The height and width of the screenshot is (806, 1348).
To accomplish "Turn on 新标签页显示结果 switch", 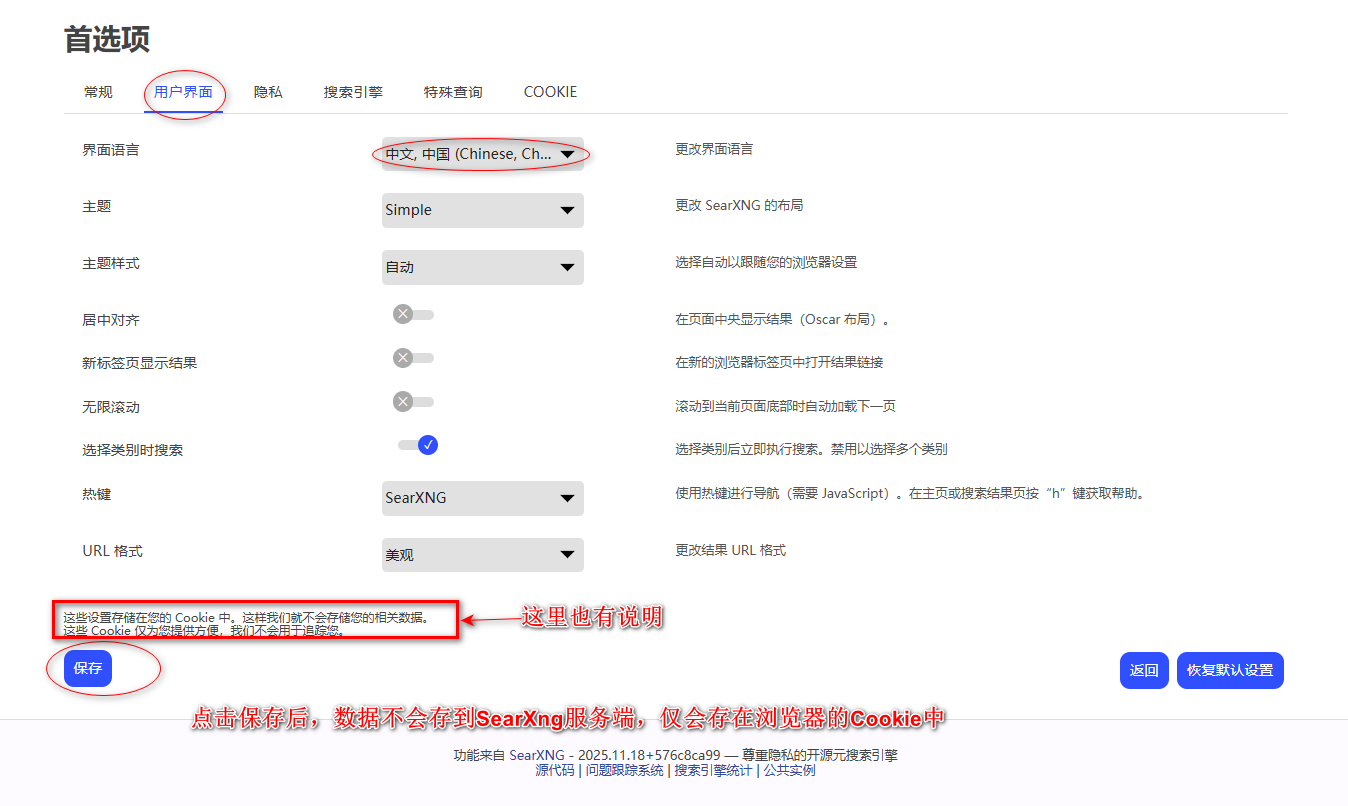I will click(413, 358).
